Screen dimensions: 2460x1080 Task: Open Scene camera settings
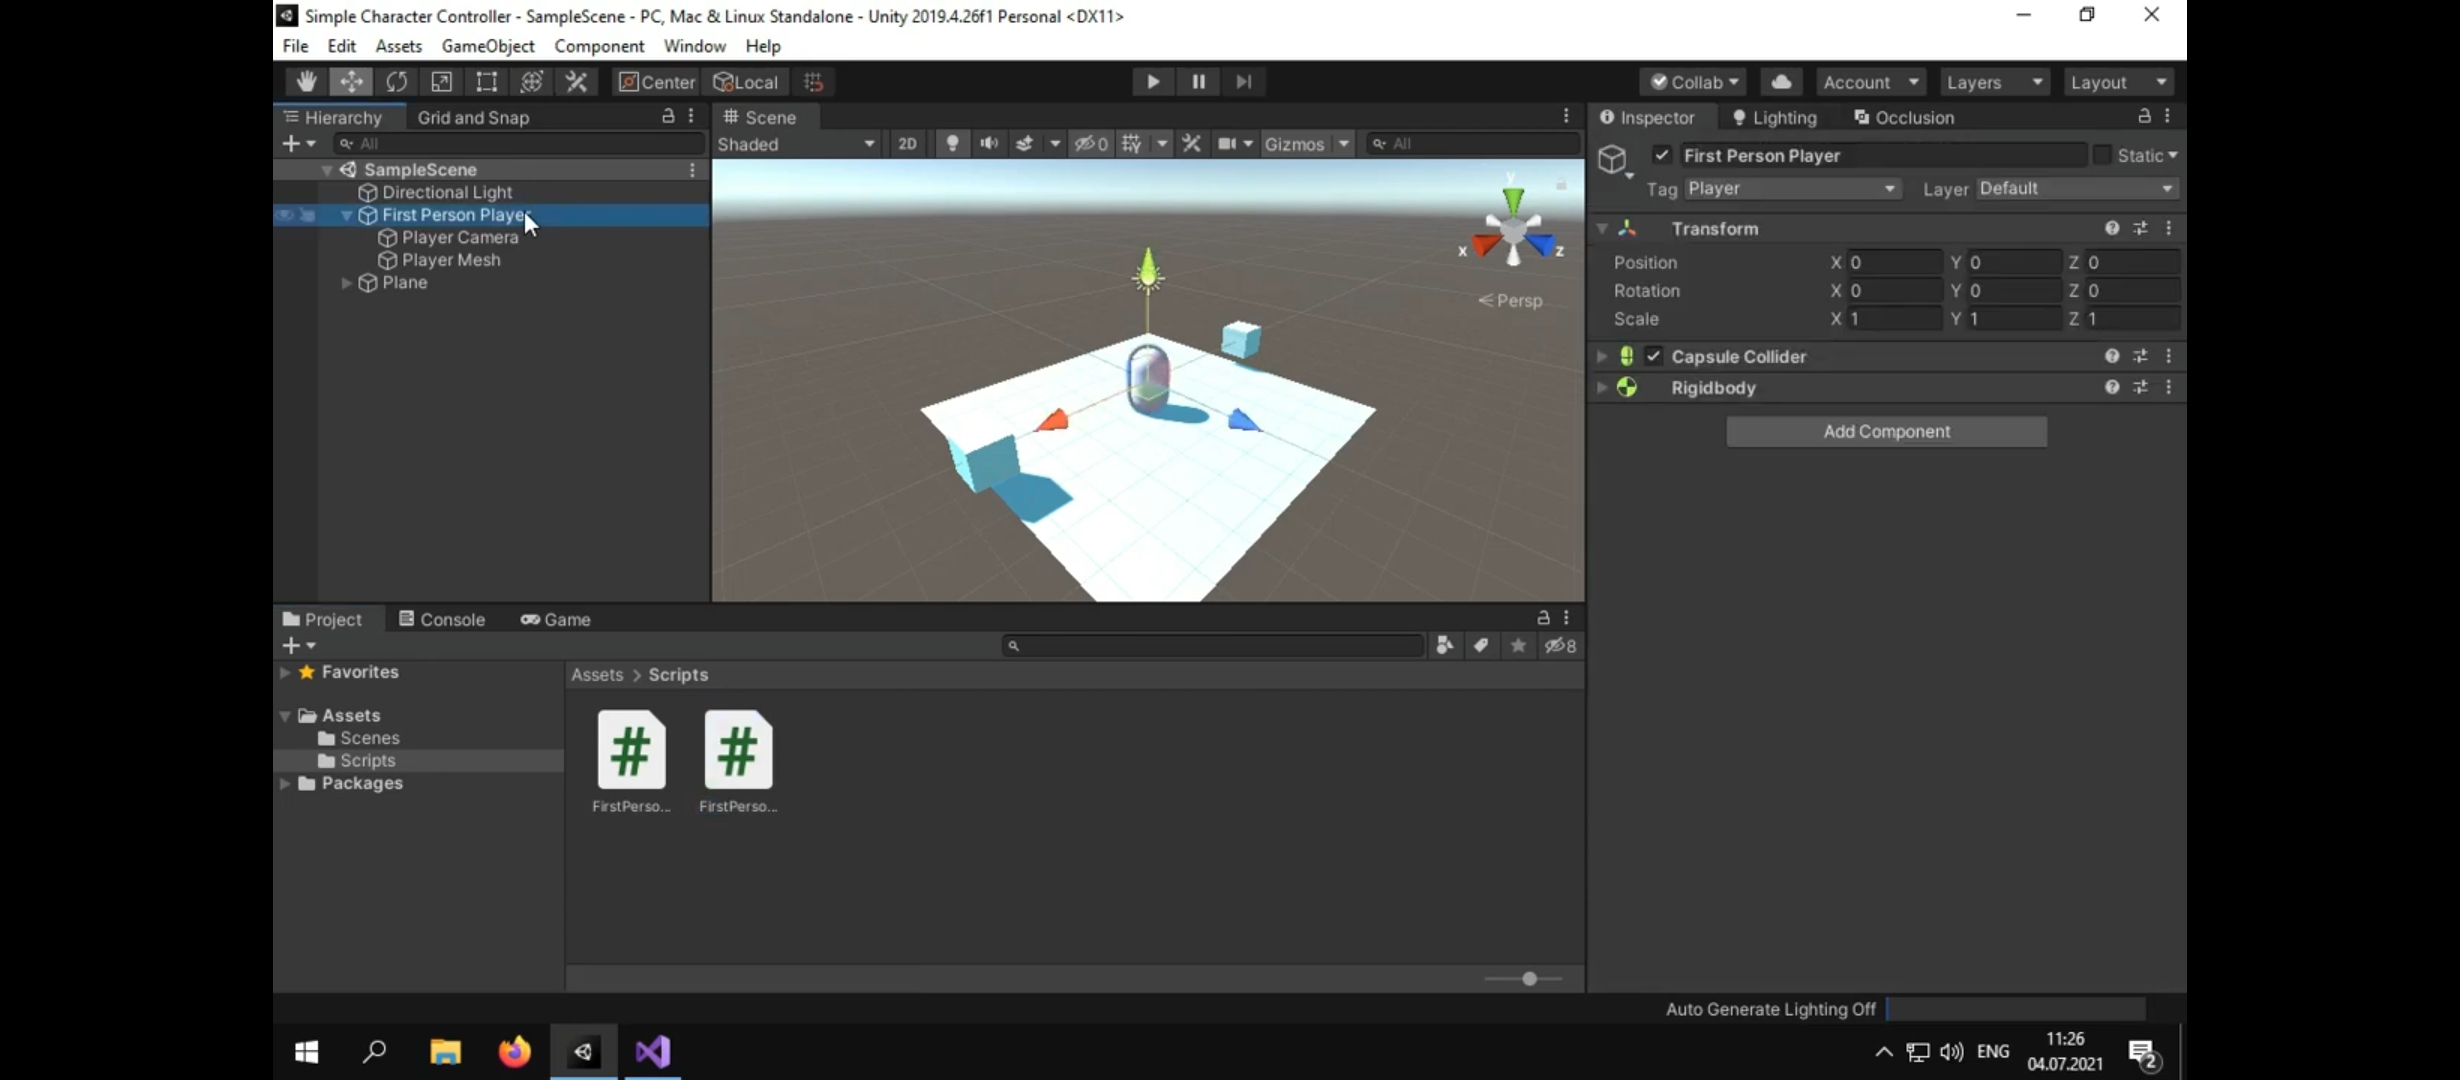[1227, 144]
